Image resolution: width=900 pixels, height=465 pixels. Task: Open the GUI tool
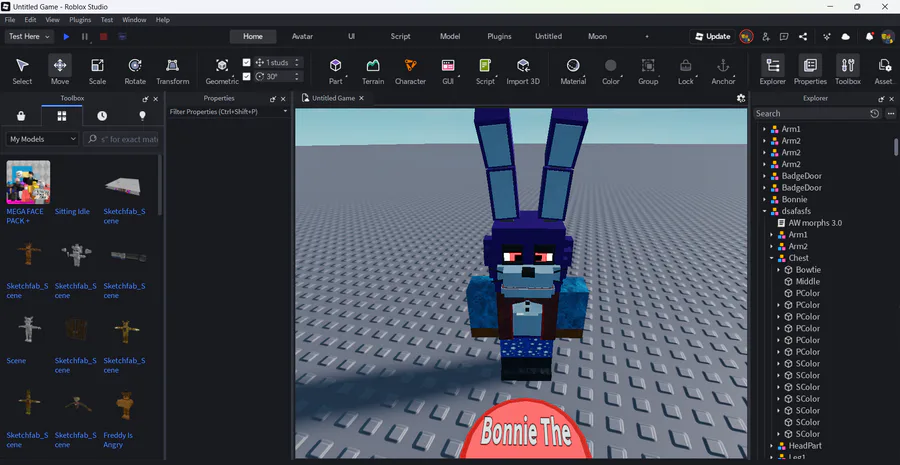tap(448, 71)
